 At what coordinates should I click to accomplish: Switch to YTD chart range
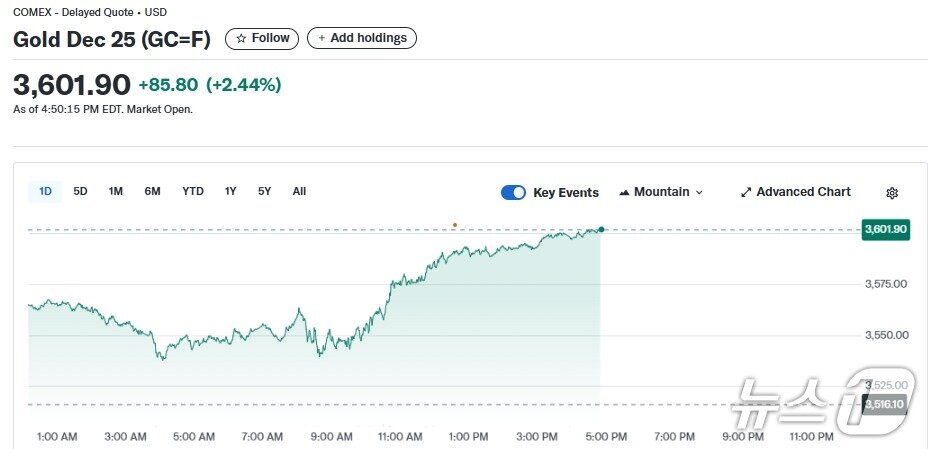(193, 191)
